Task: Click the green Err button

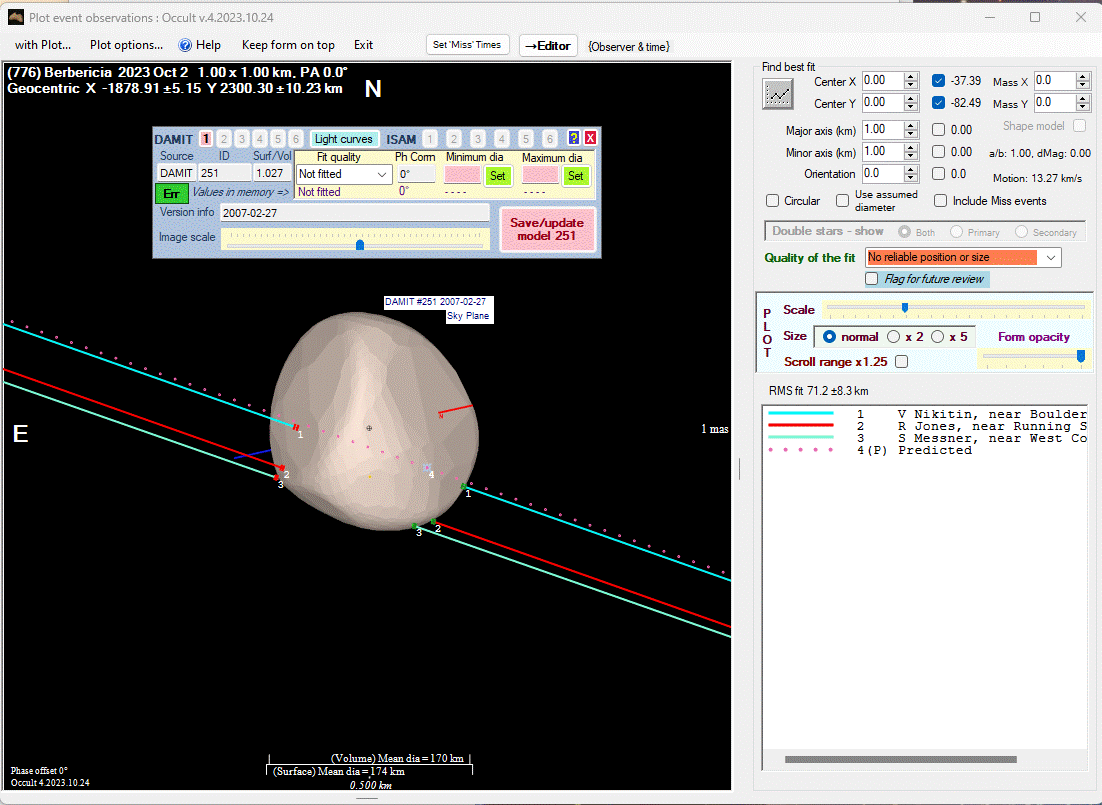Action: point(170,193)
